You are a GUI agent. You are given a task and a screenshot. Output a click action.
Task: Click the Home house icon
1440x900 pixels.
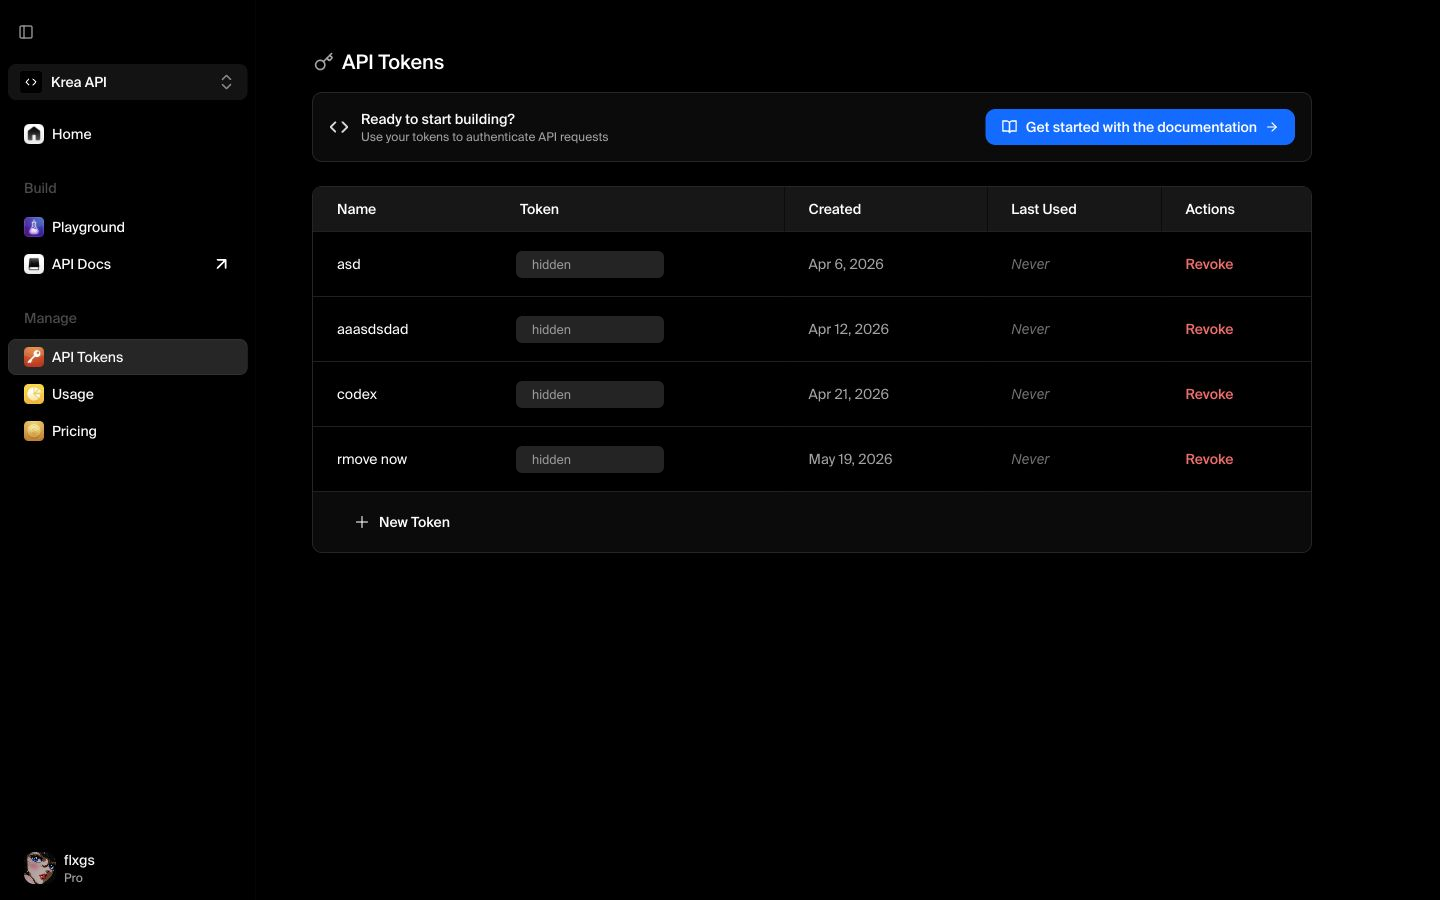coord(34,134)
